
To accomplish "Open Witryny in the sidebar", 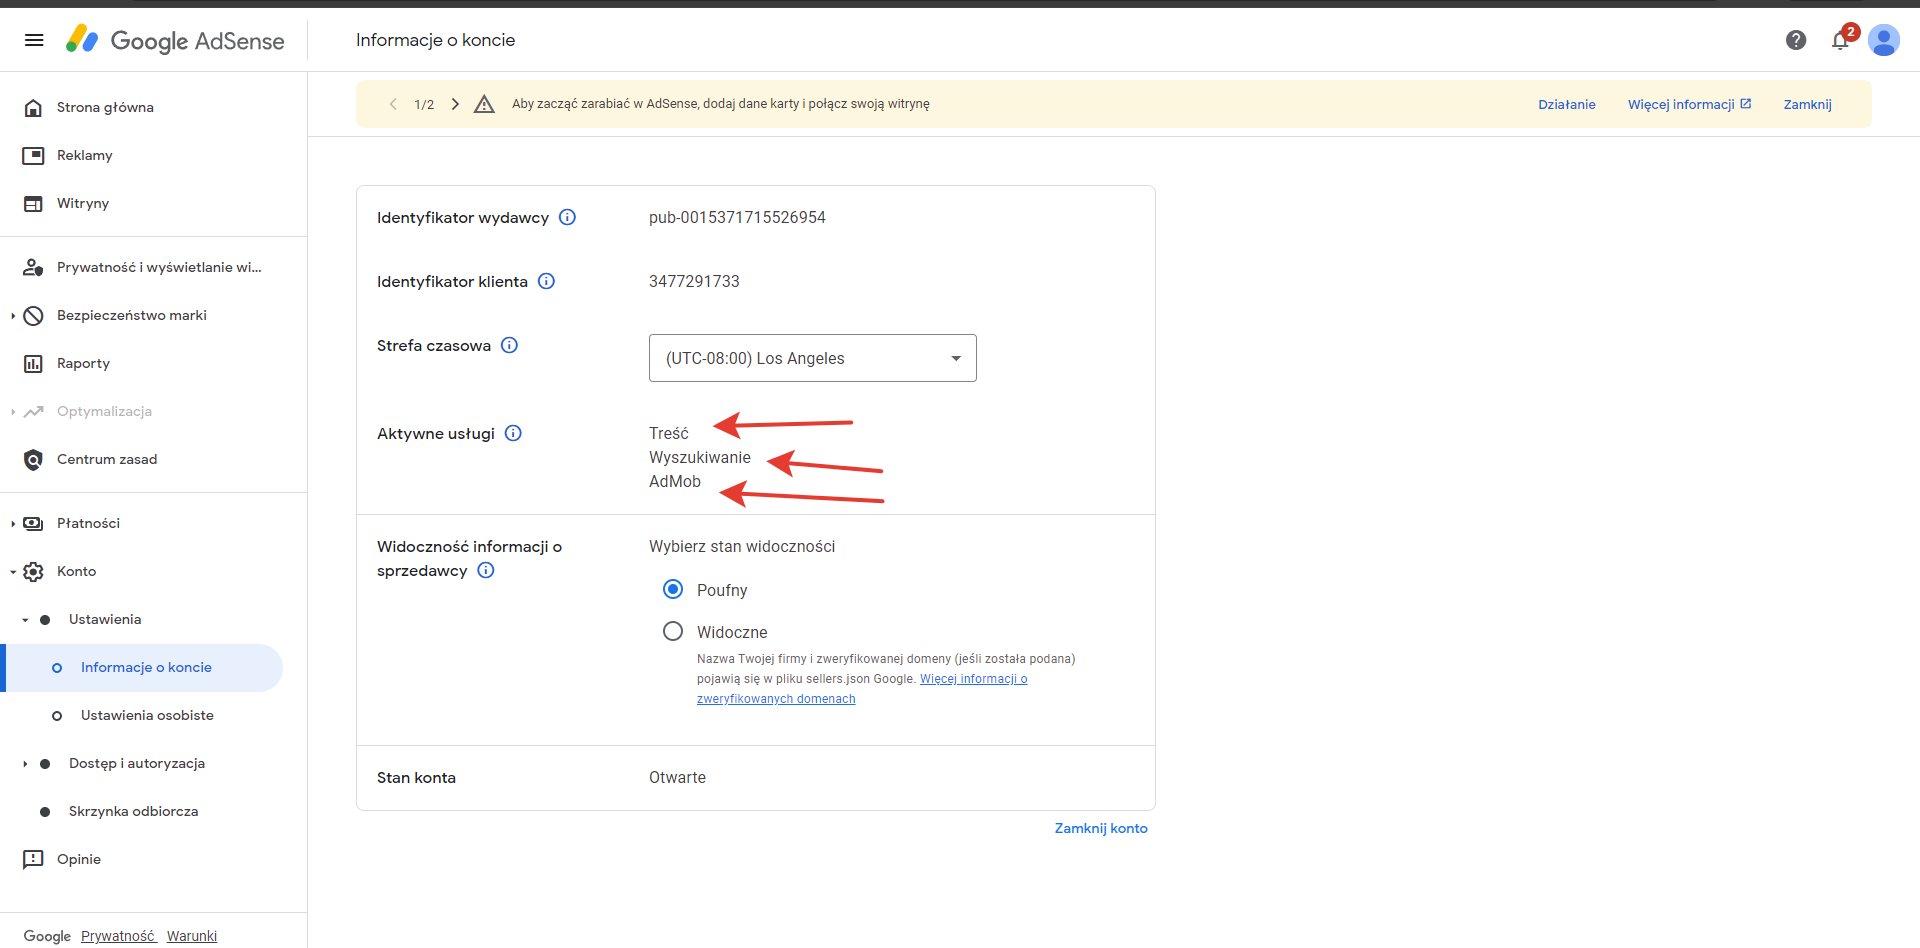I will coord(83,203).
